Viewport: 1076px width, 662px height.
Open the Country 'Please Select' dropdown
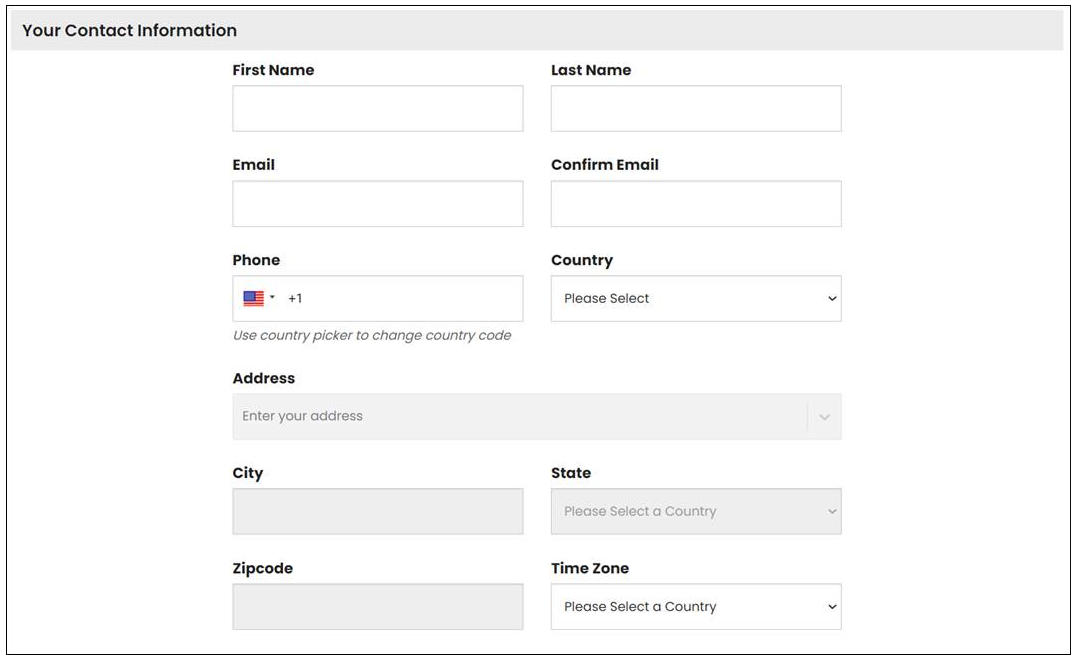click(x=696, y=298)
